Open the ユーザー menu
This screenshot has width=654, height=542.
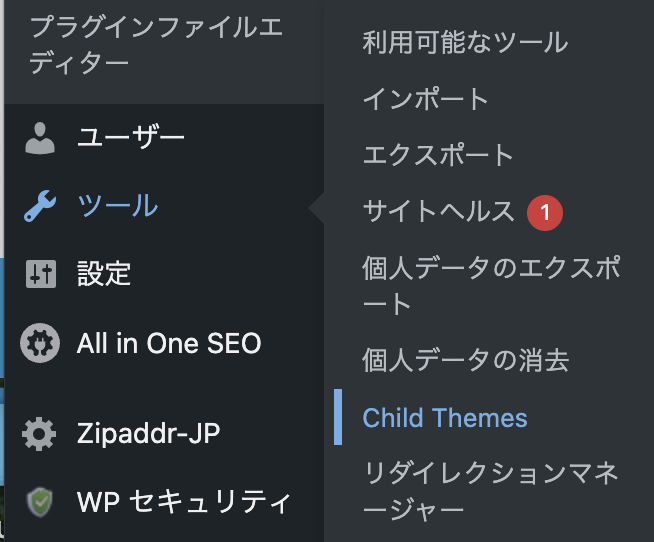point(131,137)
